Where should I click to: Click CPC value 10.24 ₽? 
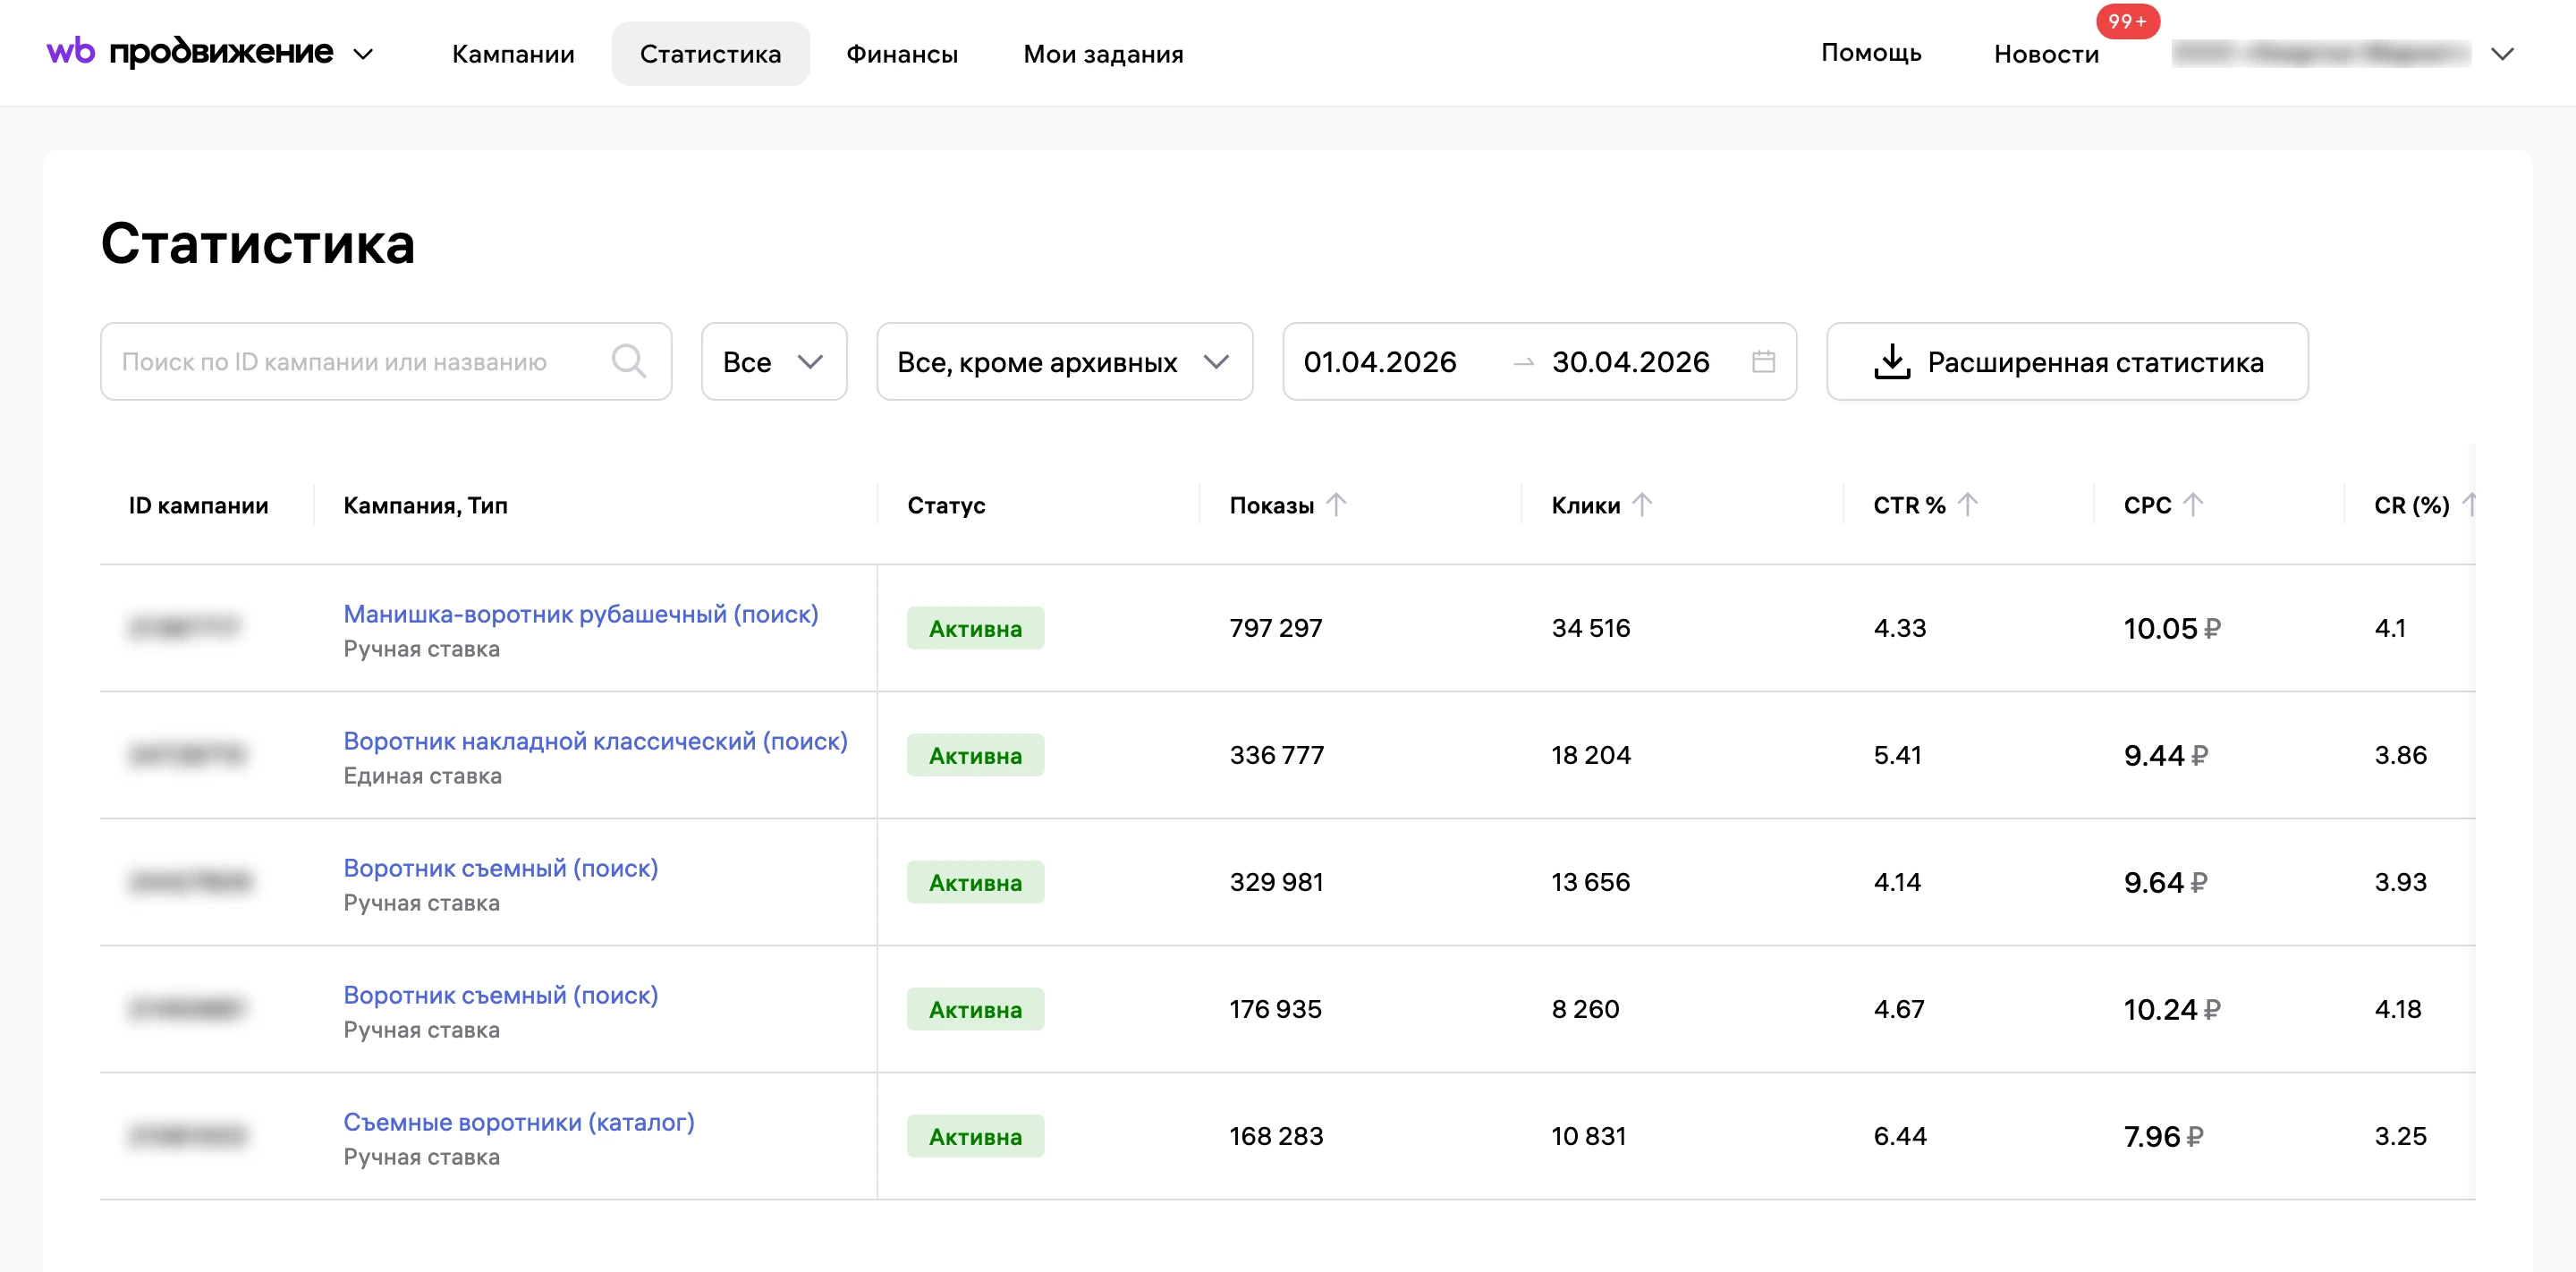coord(2171,1009)
